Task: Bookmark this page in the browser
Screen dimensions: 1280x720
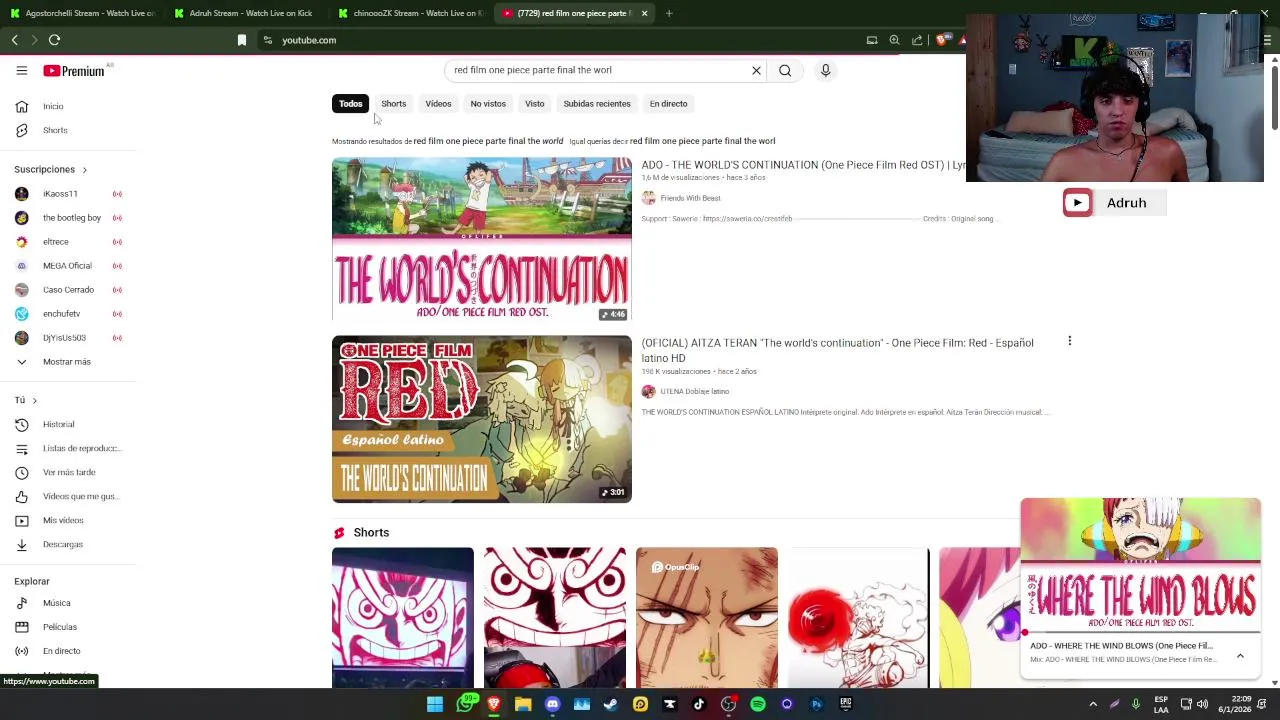Action: pos(241,40)
